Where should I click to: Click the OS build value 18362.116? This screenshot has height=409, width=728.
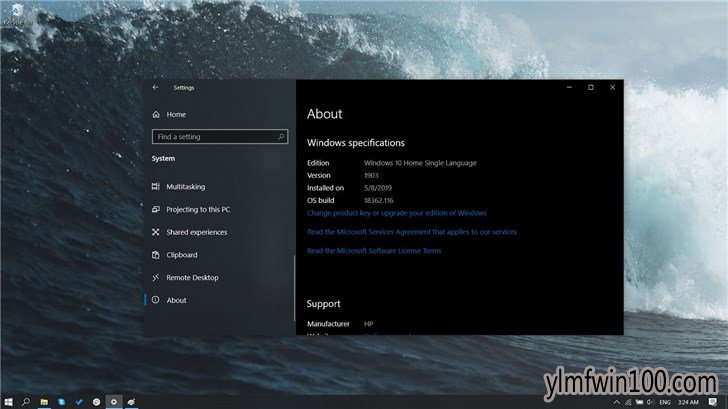point(379,201)
